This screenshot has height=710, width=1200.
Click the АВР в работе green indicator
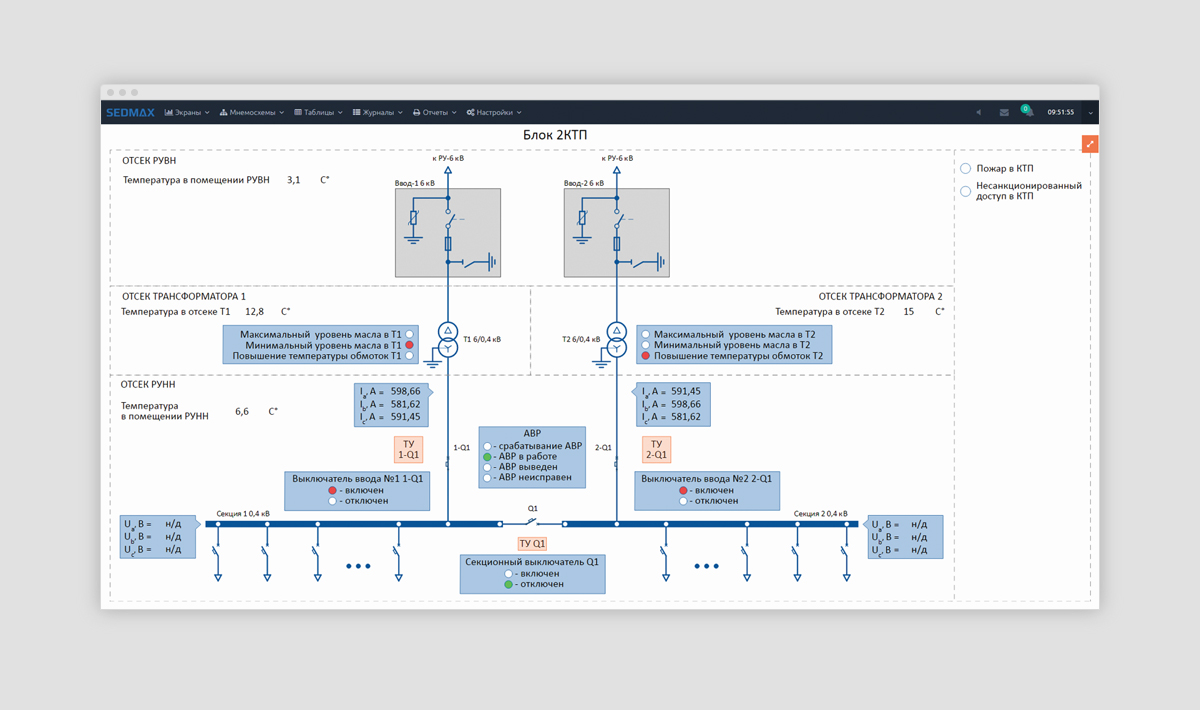488,457
